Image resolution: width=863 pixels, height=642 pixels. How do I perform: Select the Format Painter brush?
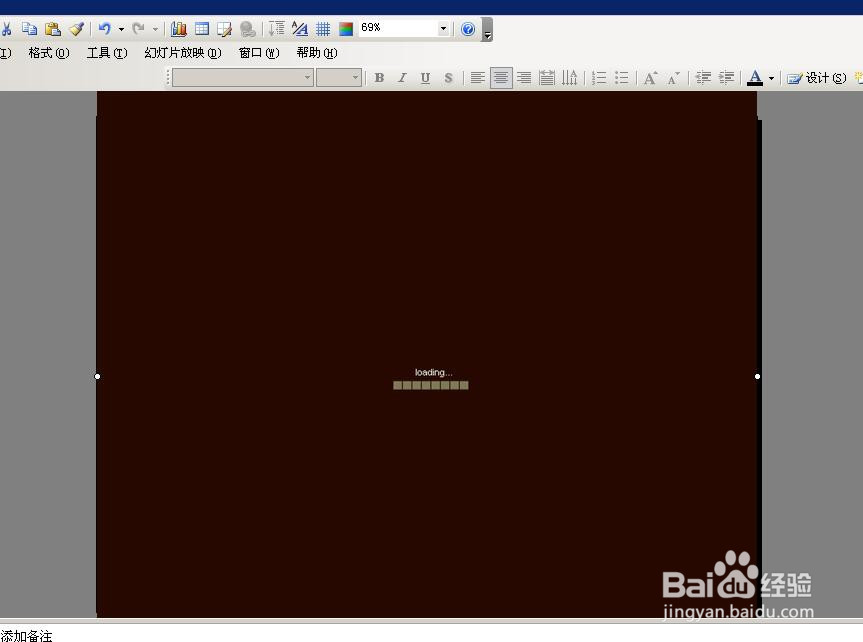pyautogui.click(x=77, y=29)
